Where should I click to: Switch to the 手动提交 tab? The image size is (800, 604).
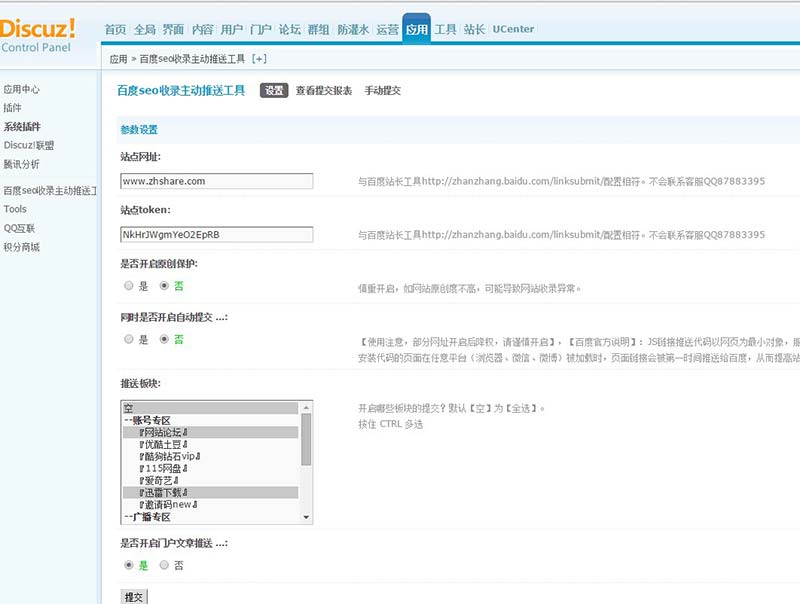coord(382,90)
